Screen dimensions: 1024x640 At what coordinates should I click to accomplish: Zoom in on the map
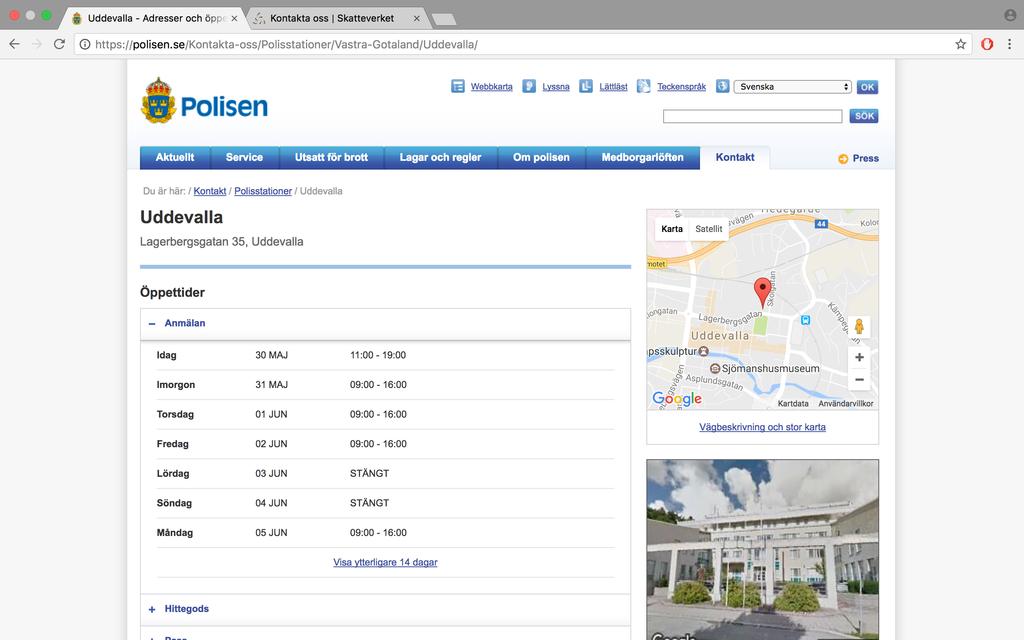(x=859, y=357)
